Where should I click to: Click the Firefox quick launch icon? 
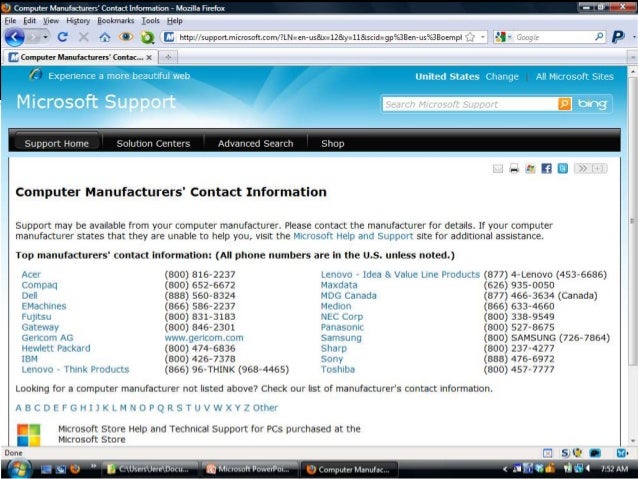click(x=75, y=469)
